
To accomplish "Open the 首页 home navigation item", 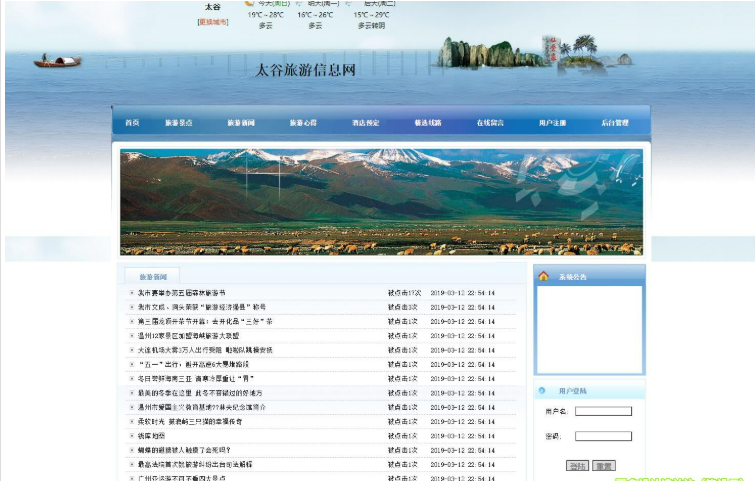I will (132, 123).
